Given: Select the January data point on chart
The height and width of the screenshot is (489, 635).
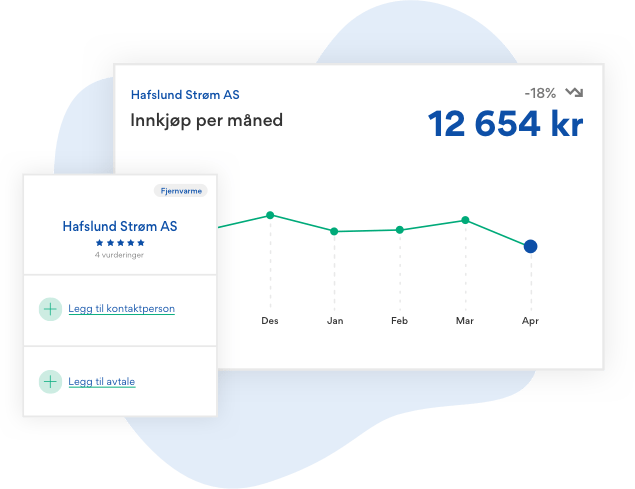Looking at the screenshot, I should tap(335, 231).
